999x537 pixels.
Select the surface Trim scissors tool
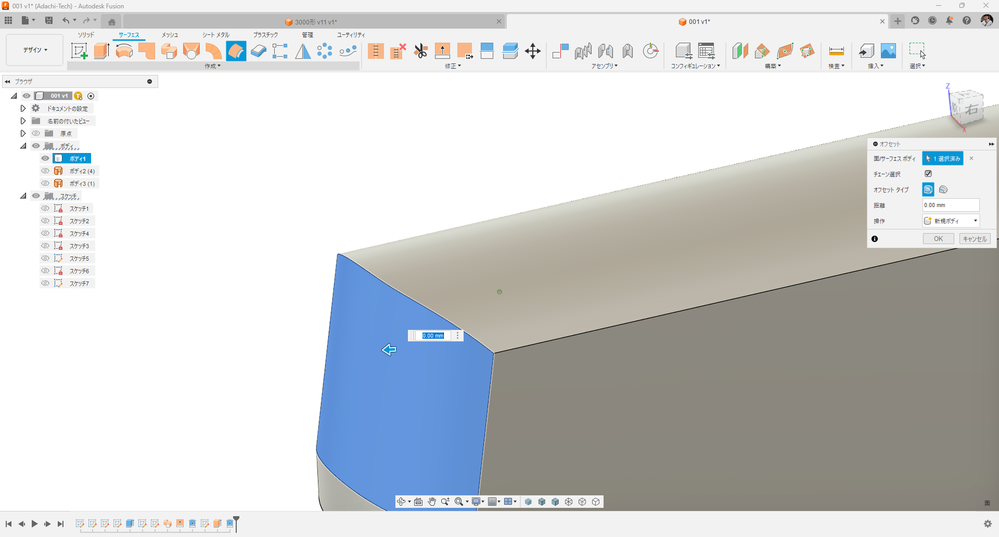(420, 51)
